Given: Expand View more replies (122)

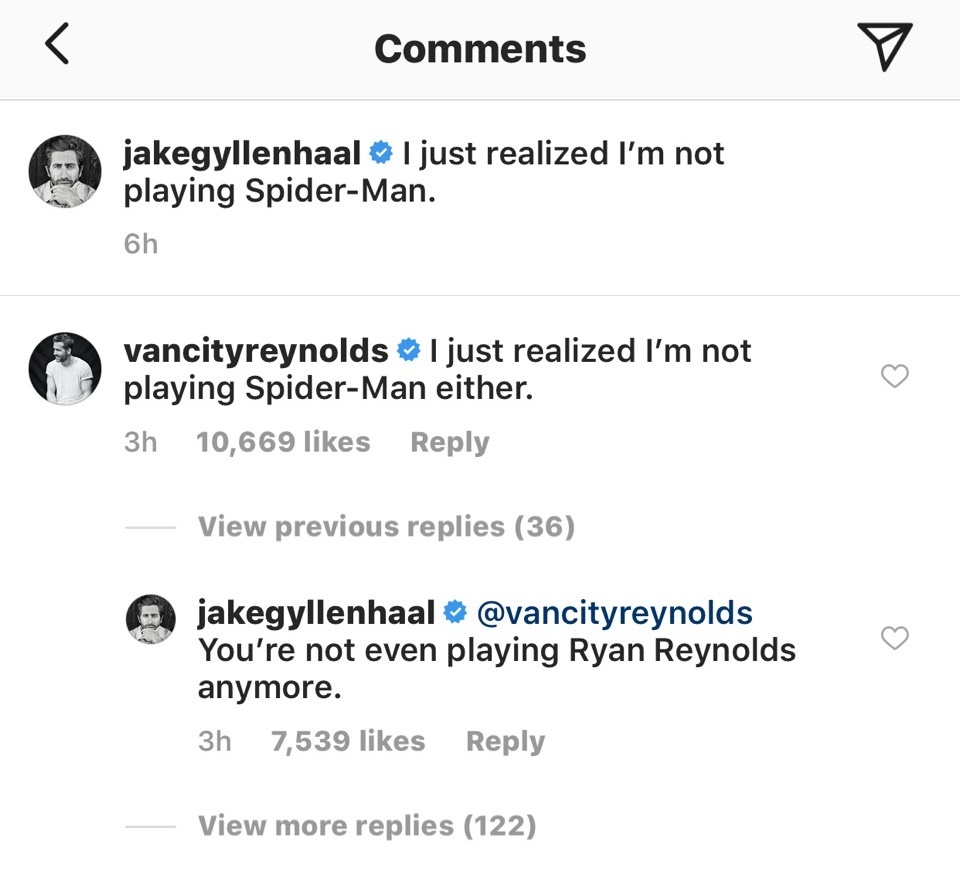Looking at the screenshot, I should (x=366, y=825).
